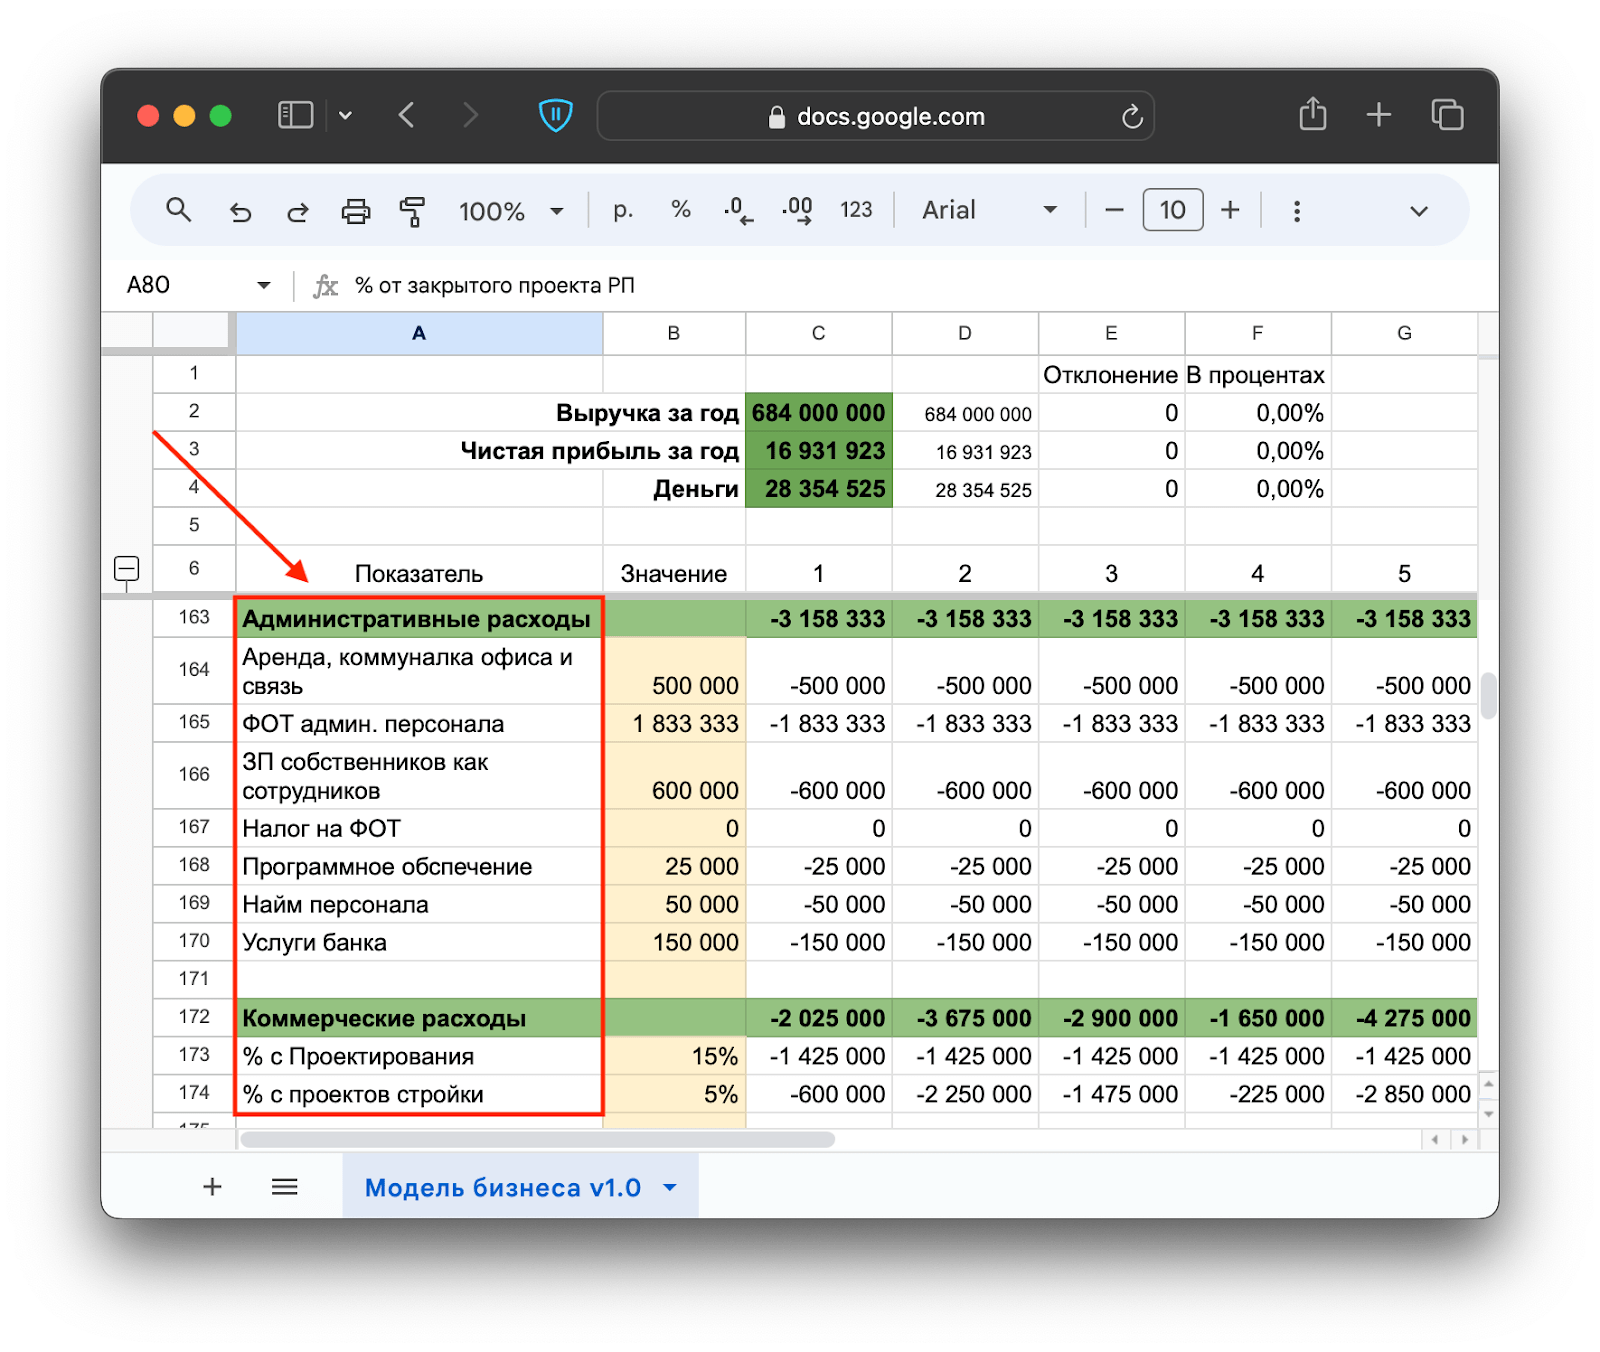
Task: Click the search magnifier icon in toolbar
Action: coord(178,210)
